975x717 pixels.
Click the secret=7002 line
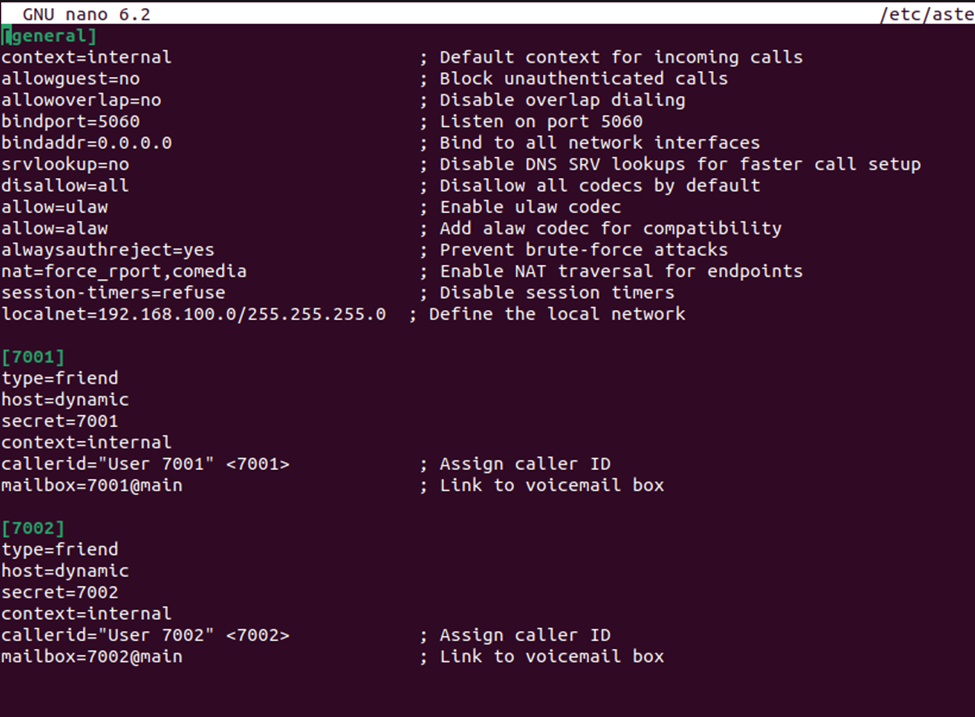pos(60,592)
